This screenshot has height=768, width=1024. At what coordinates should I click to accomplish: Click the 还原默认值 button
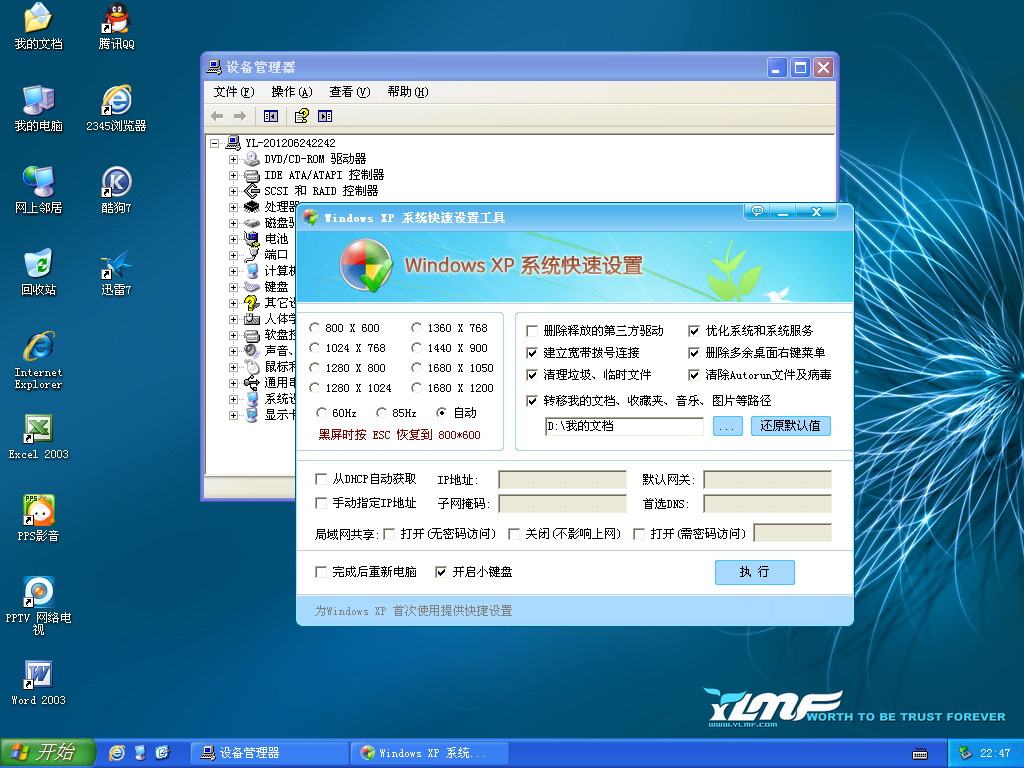(x=790, y=426)
